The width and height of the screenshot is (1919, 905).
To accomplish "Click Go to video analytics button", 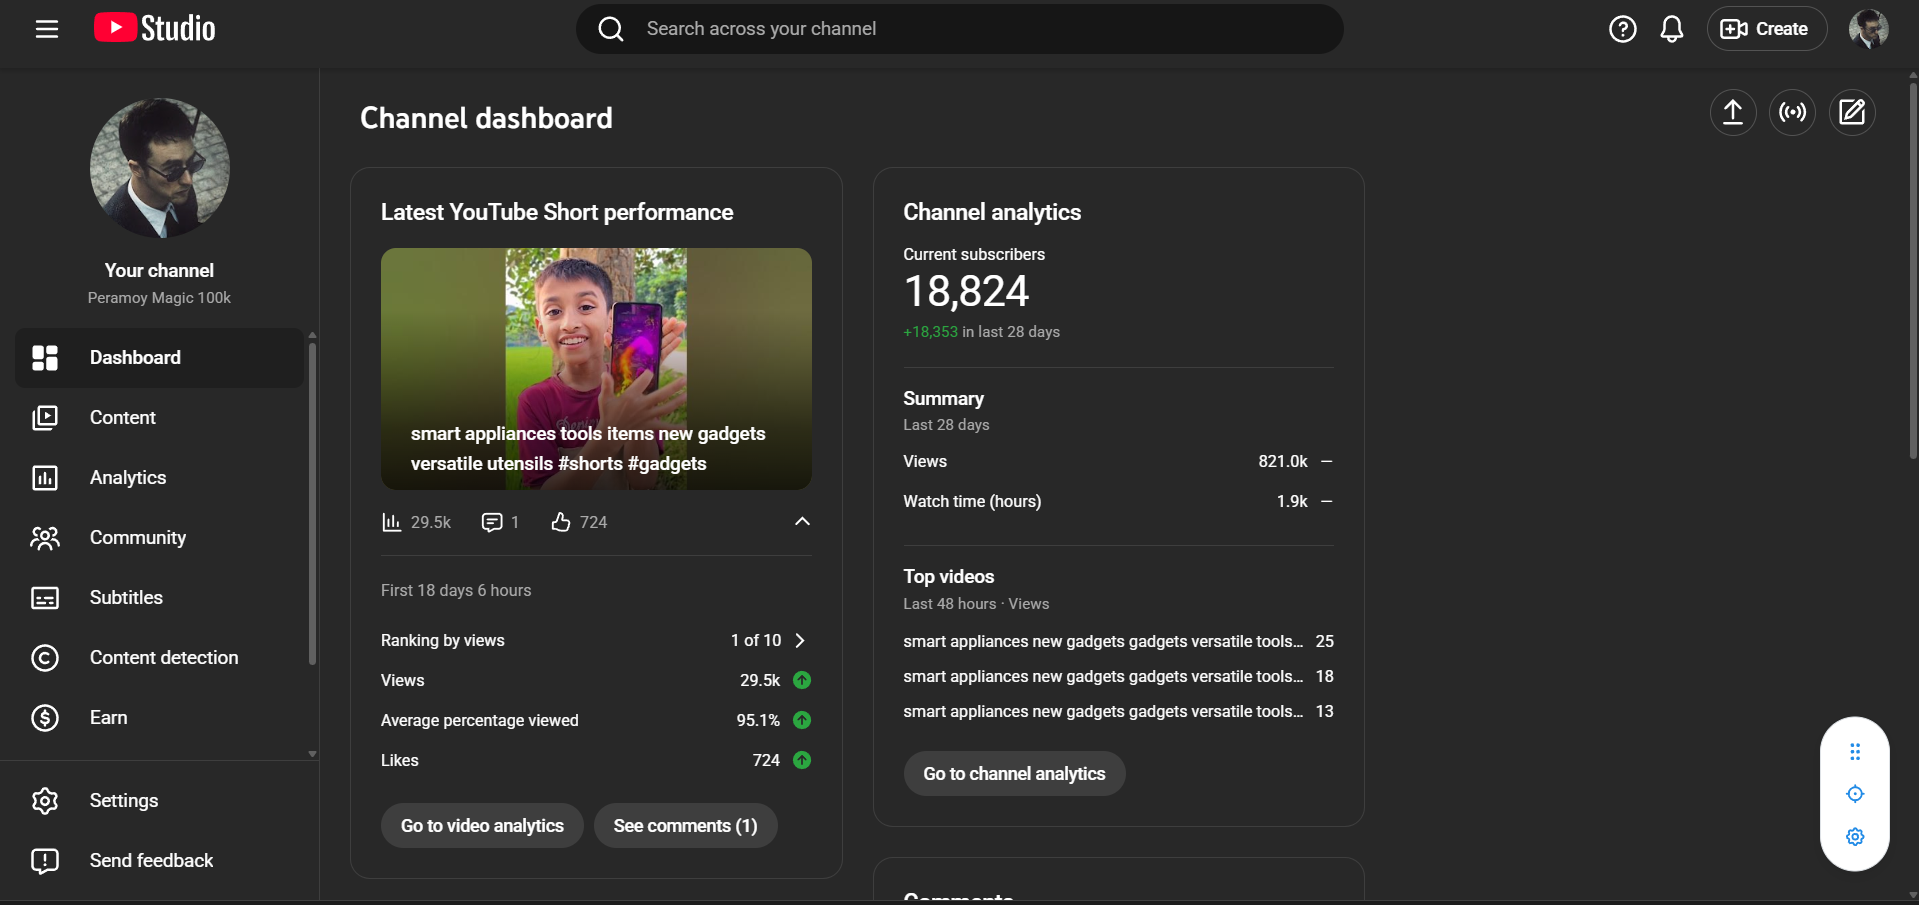I will (x=482, y=826).
